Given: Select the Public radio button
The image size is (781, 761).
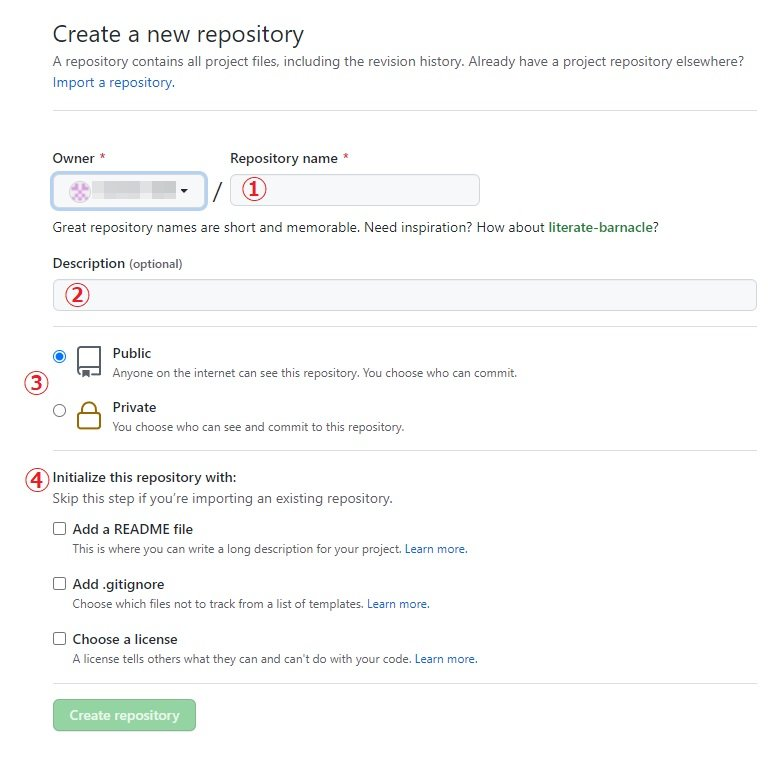Looking at the screenshot, I should point(60,356).
